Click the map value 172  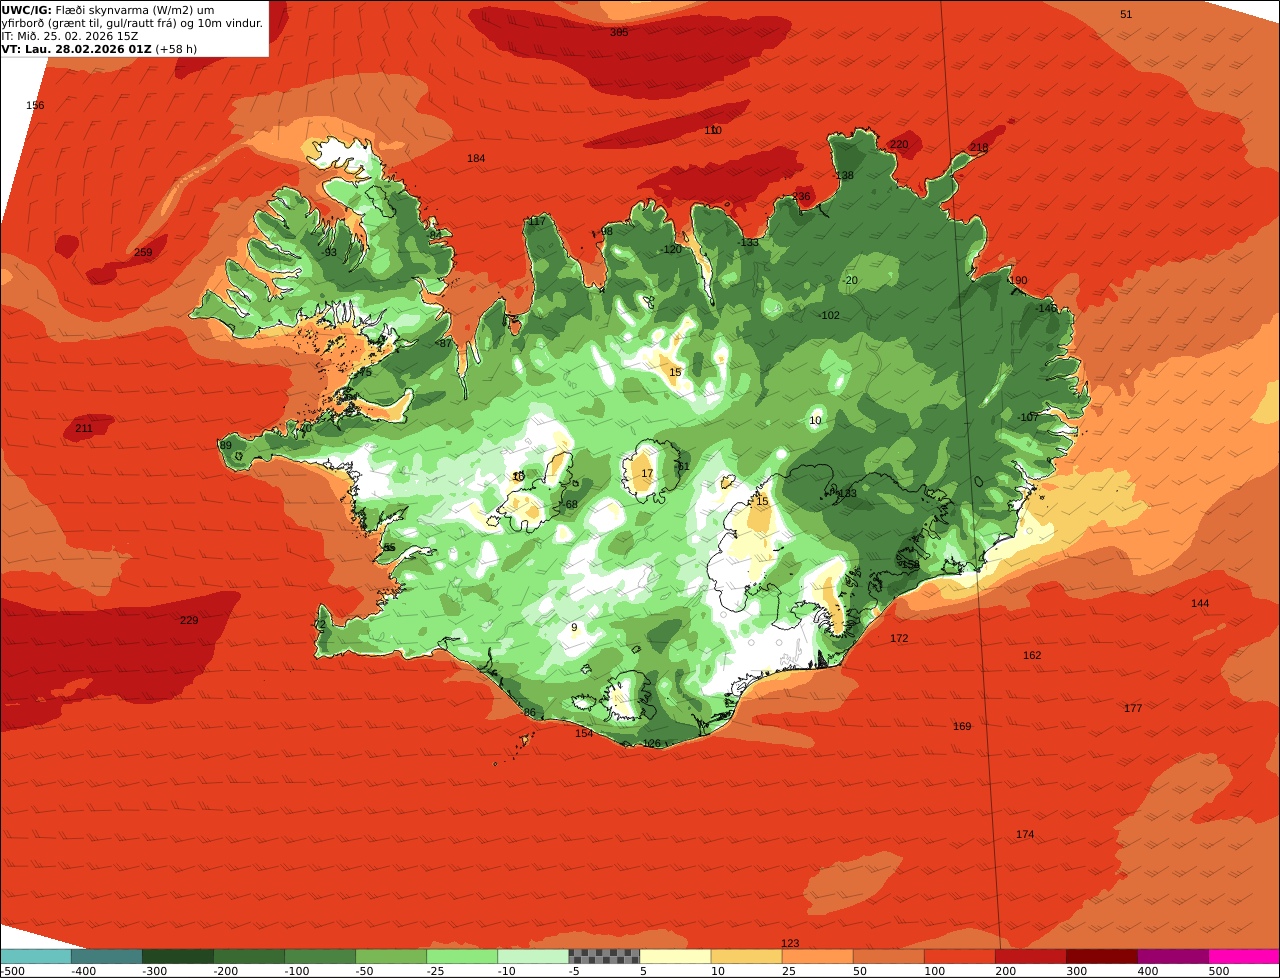(899, 637)
